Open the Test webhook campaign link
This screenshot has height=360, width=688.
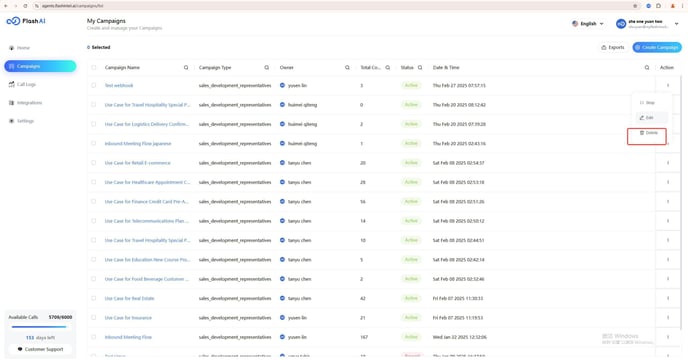[119, 86]
